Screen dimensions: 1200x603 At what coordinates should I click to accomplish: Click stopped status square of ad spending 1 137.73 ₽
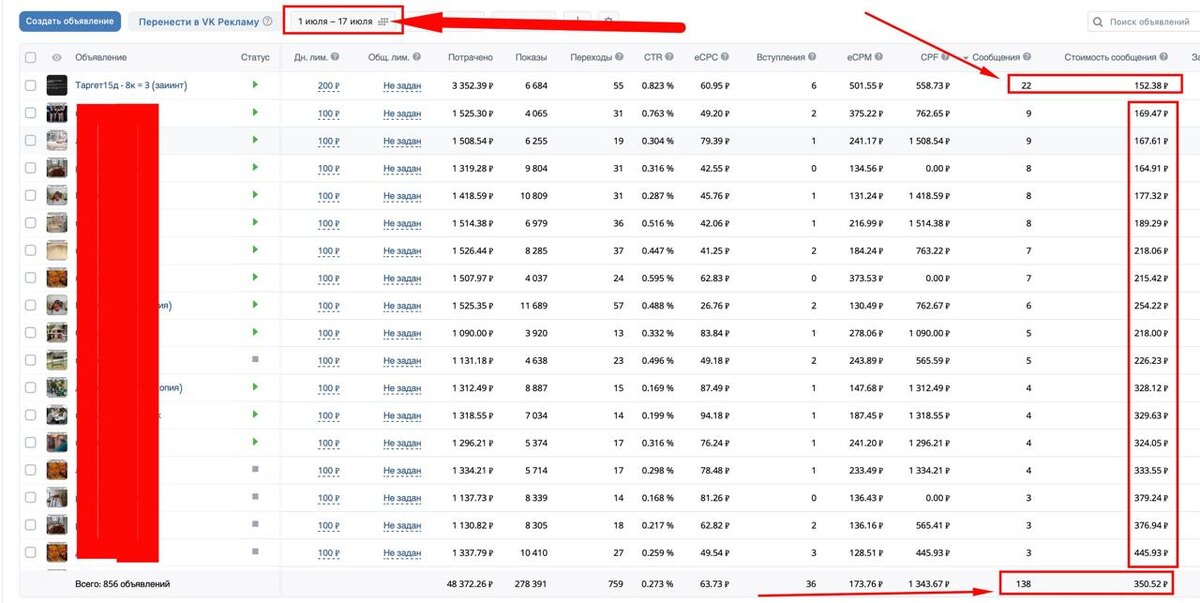255,496
